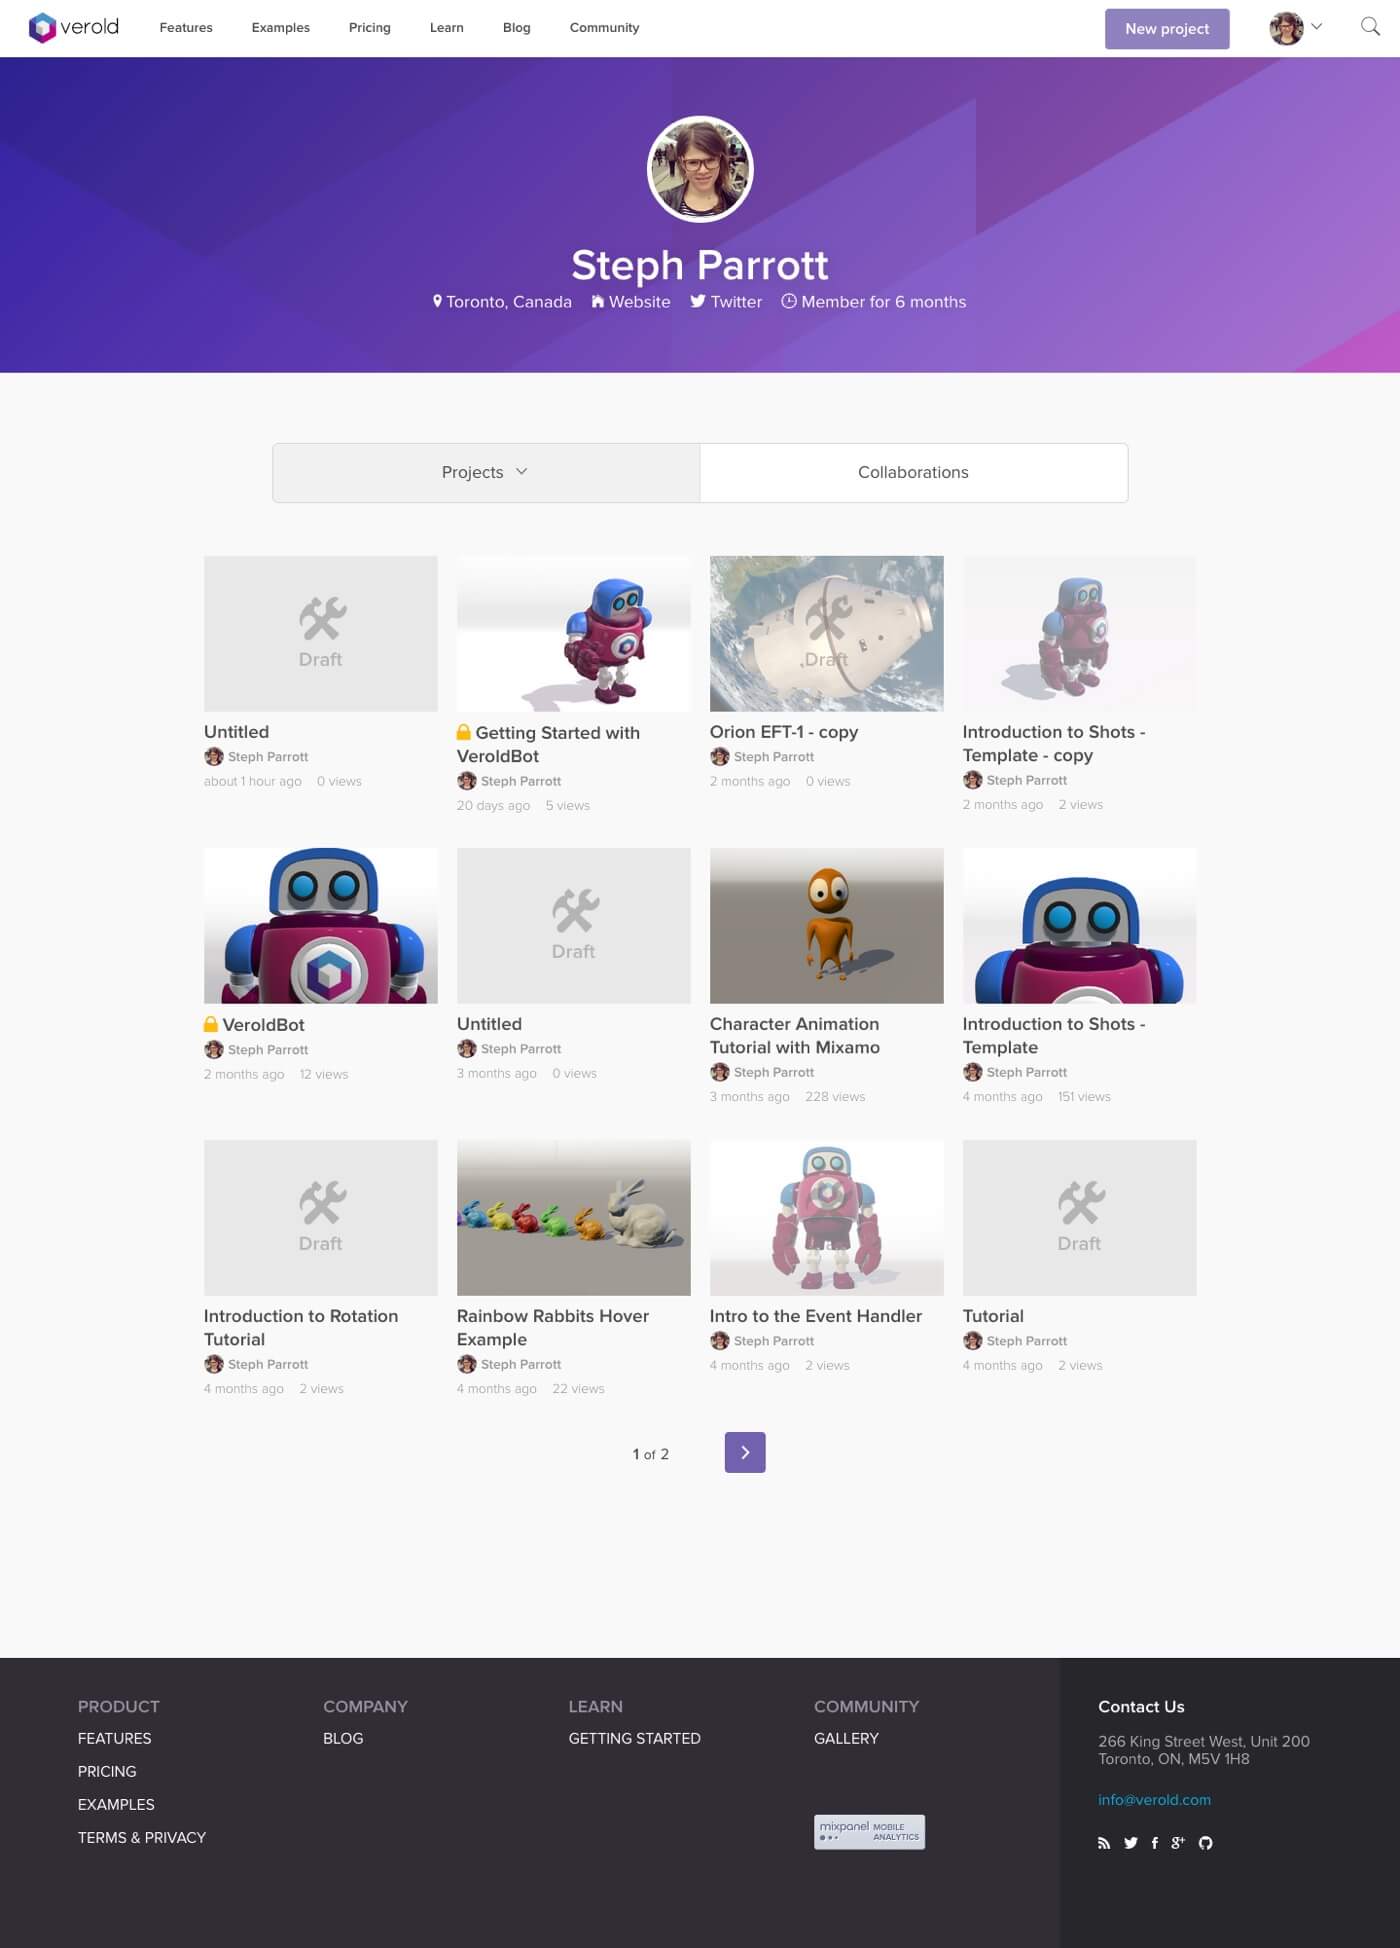Open the Twitter profile link
Viewport: 1400px width, 1948px height.
726,302
